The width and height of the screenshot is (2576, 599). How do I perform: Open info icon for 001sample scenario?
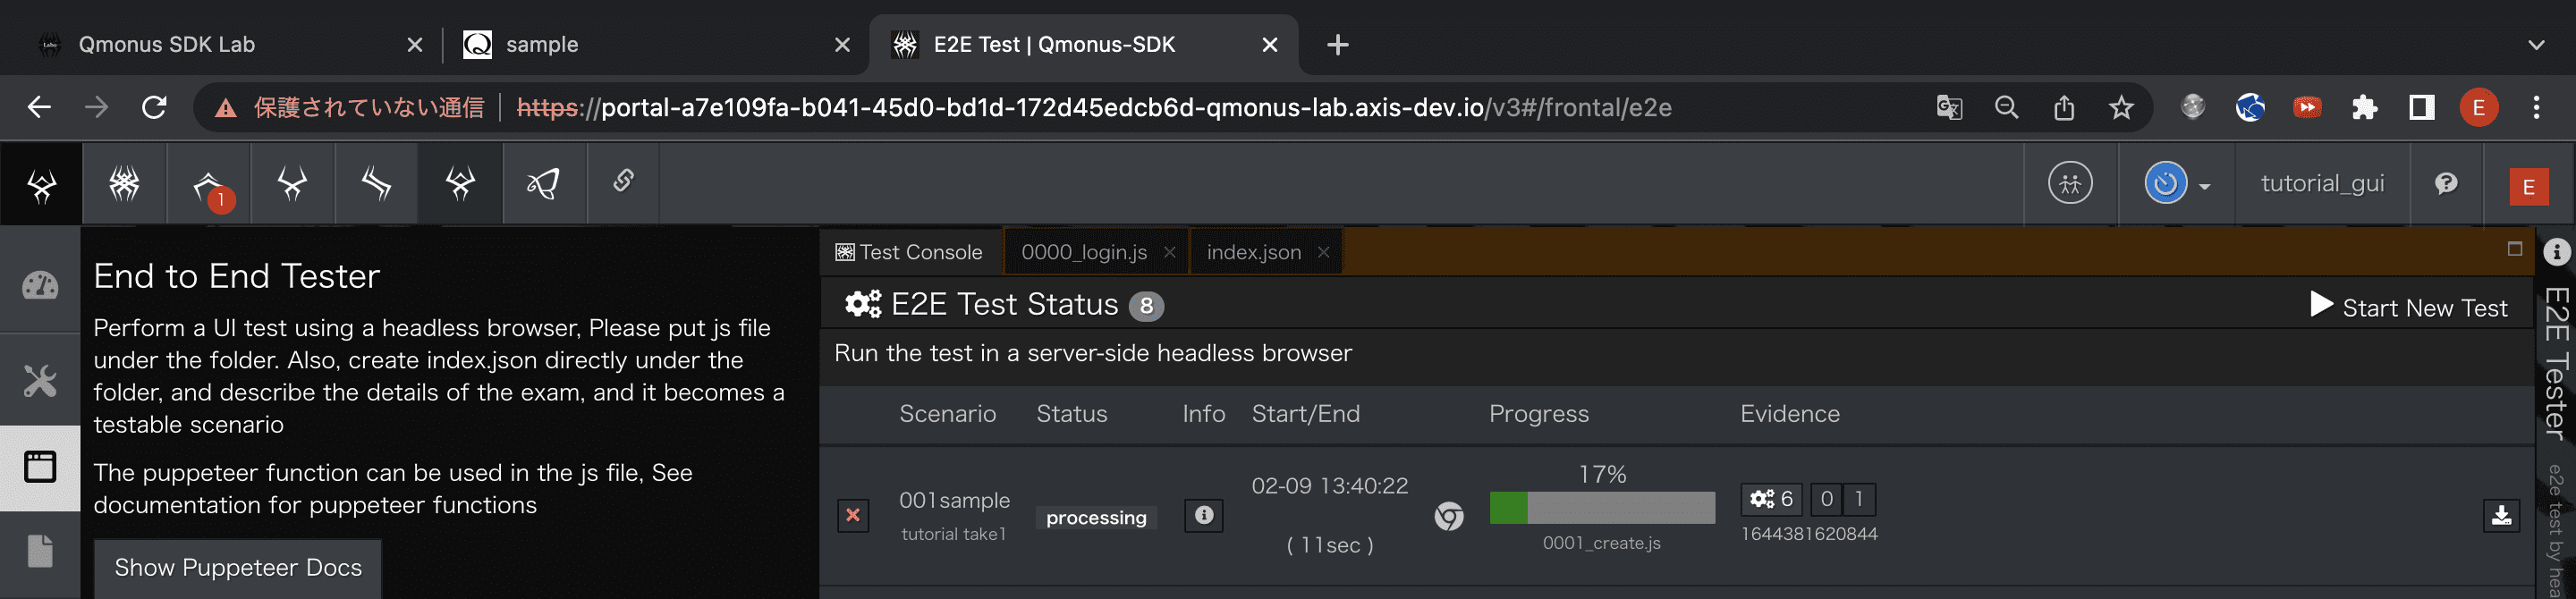tap(1204, 515)
